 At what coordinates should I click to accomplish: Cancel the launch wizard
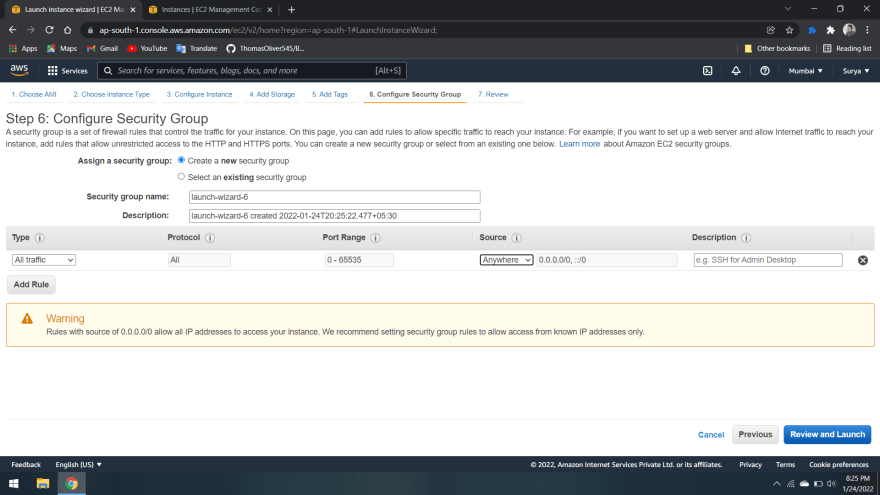coord(711,435)
